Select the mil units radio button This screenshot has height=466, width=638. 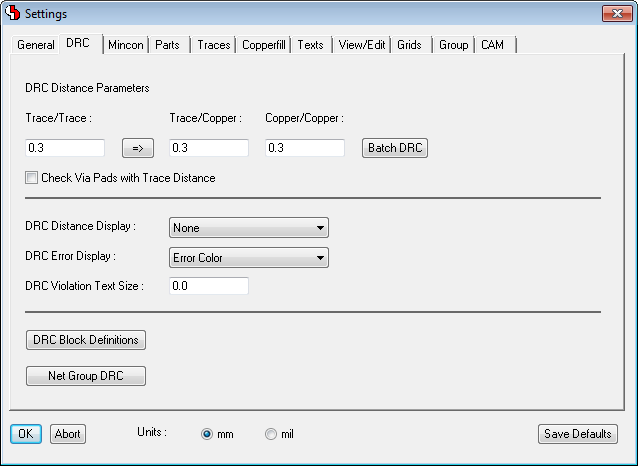point(271,434)
